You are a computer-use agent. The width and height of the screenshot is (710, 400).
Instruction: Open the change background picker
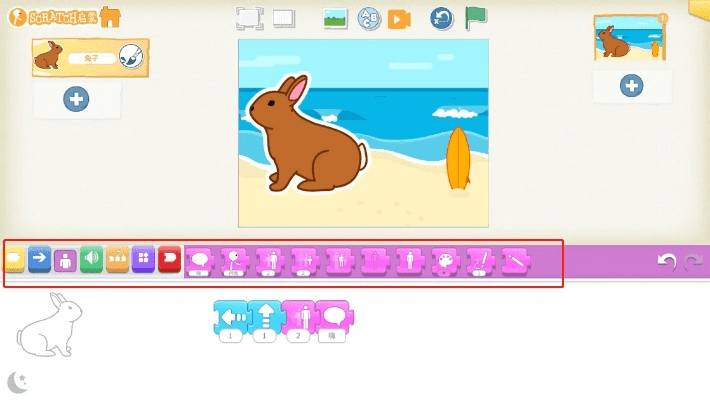tap(336, 18)
